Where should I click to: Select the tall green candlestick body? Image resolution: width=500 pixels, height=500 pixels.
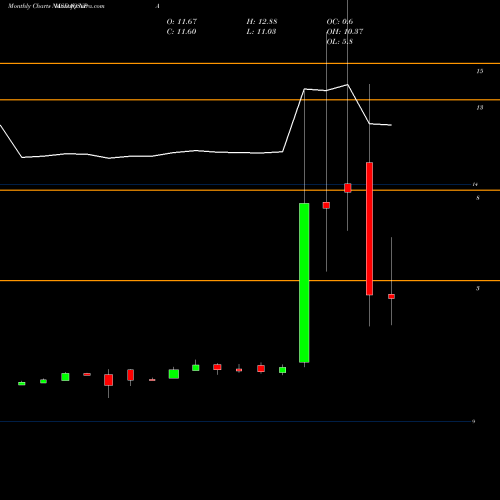(304, 283)
